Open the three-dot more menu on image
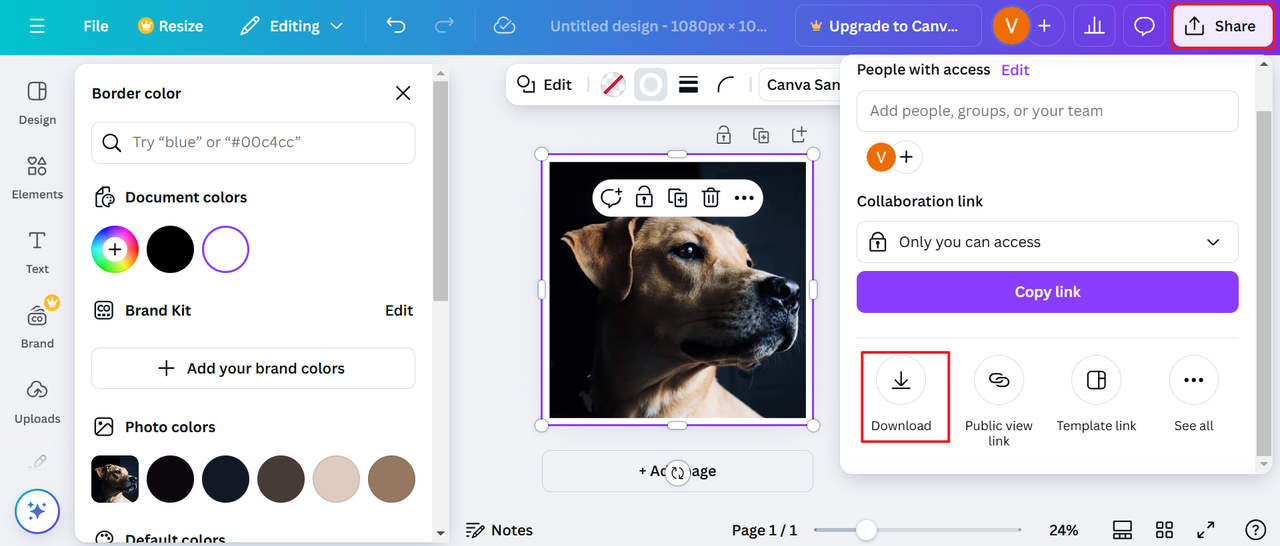The image size is (1280, 546). [744, 198]
